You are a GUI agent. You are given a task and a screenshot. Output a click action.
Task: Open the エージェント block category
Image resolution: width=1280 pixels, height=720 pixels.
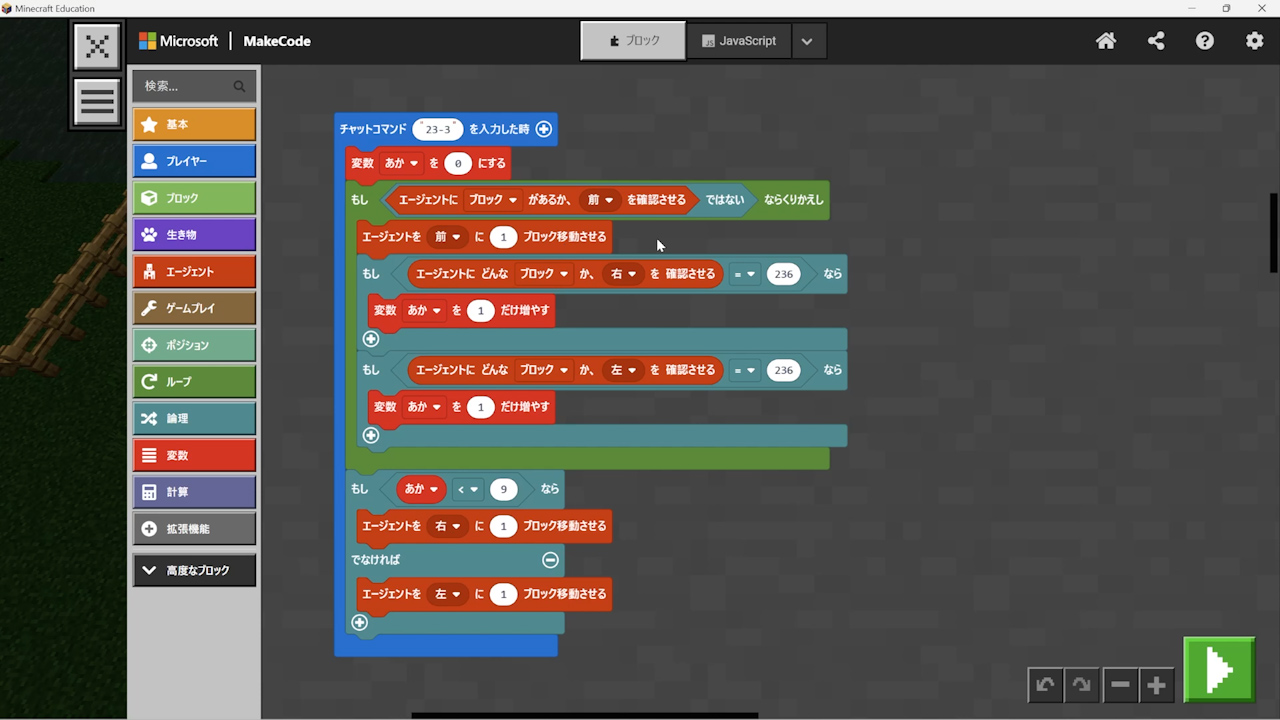[x=194, y=271]
